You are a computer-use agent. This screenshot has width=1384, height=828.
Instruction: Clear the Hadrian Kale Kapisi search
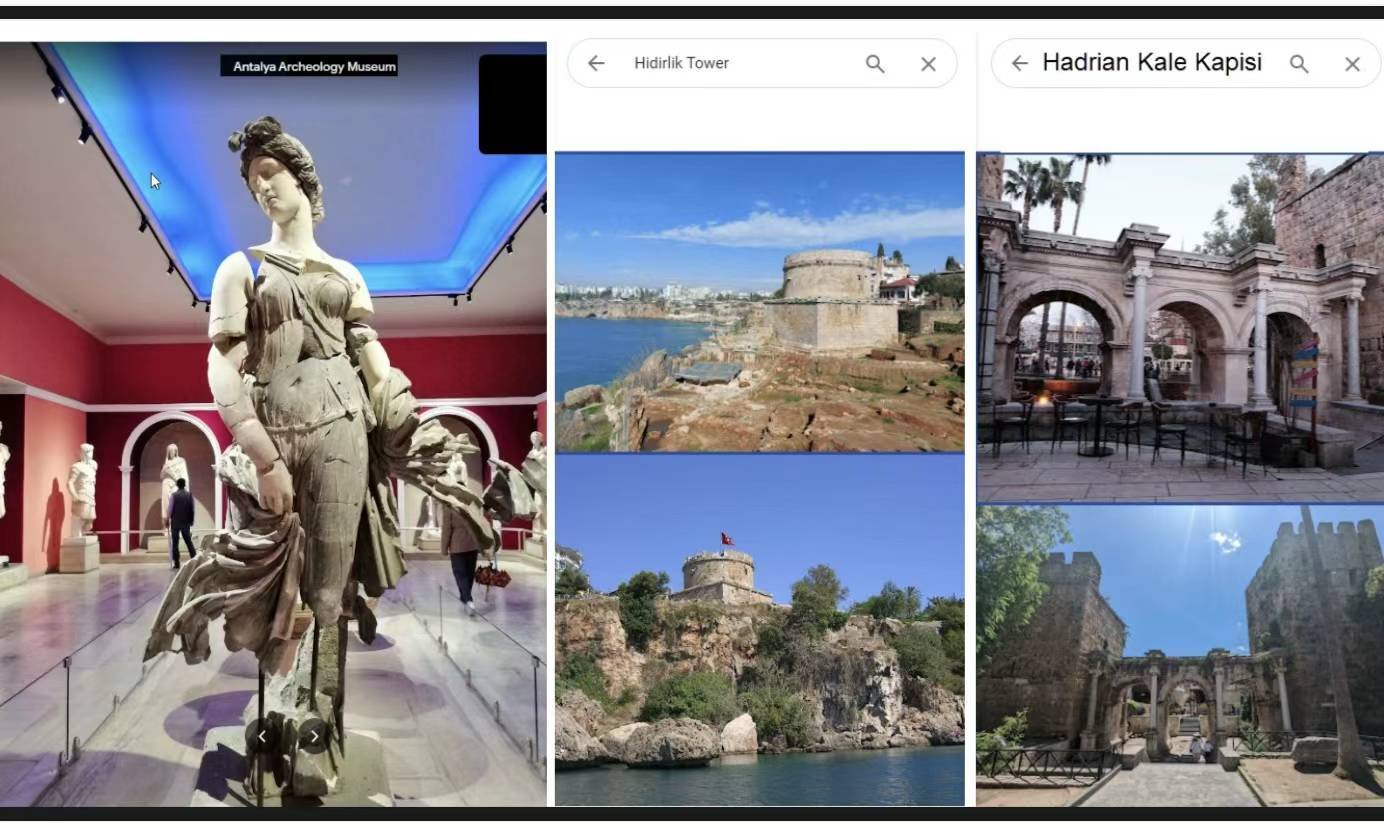pos(1352,64)
